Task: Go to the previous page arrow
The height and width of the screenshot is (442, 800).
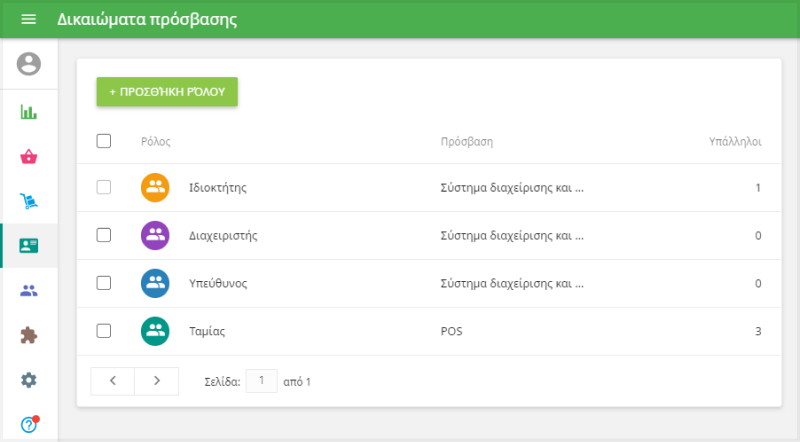Action: [x=113, y=381]
